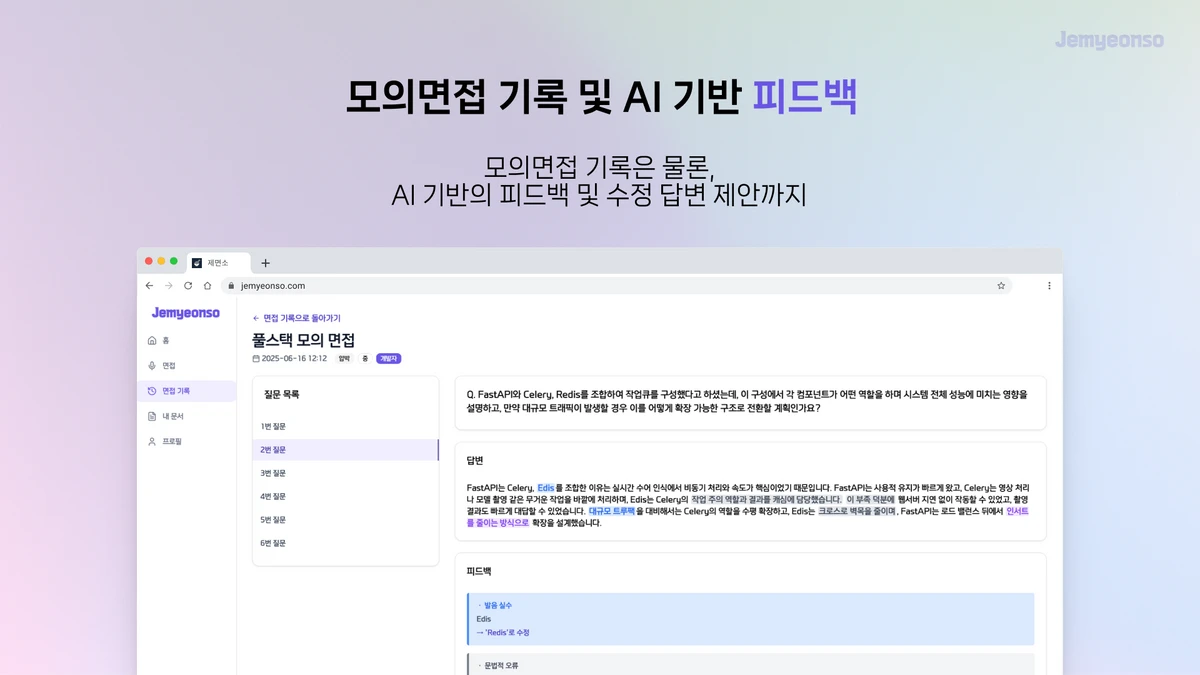The height and width of the screenshot is (675, 1200).
Task: Select 3번 질문 in the question list
Action: tap(345, 473)
